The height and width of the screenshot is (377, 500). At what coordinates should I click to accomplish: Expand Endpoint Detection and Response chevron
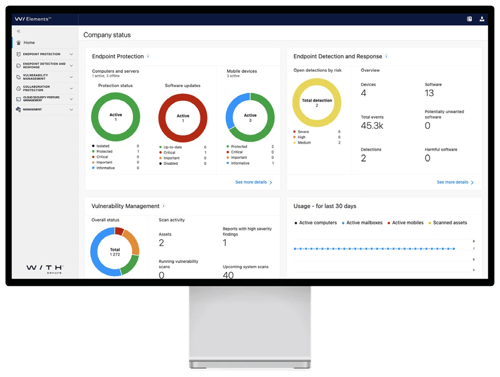click(71, 65)
